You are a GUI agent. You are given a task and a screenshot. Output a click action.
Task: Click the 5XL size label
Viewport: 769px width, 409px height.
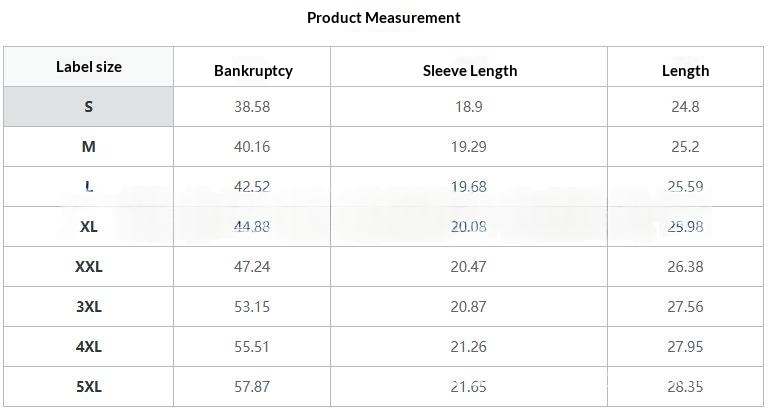tap(89, 387)
